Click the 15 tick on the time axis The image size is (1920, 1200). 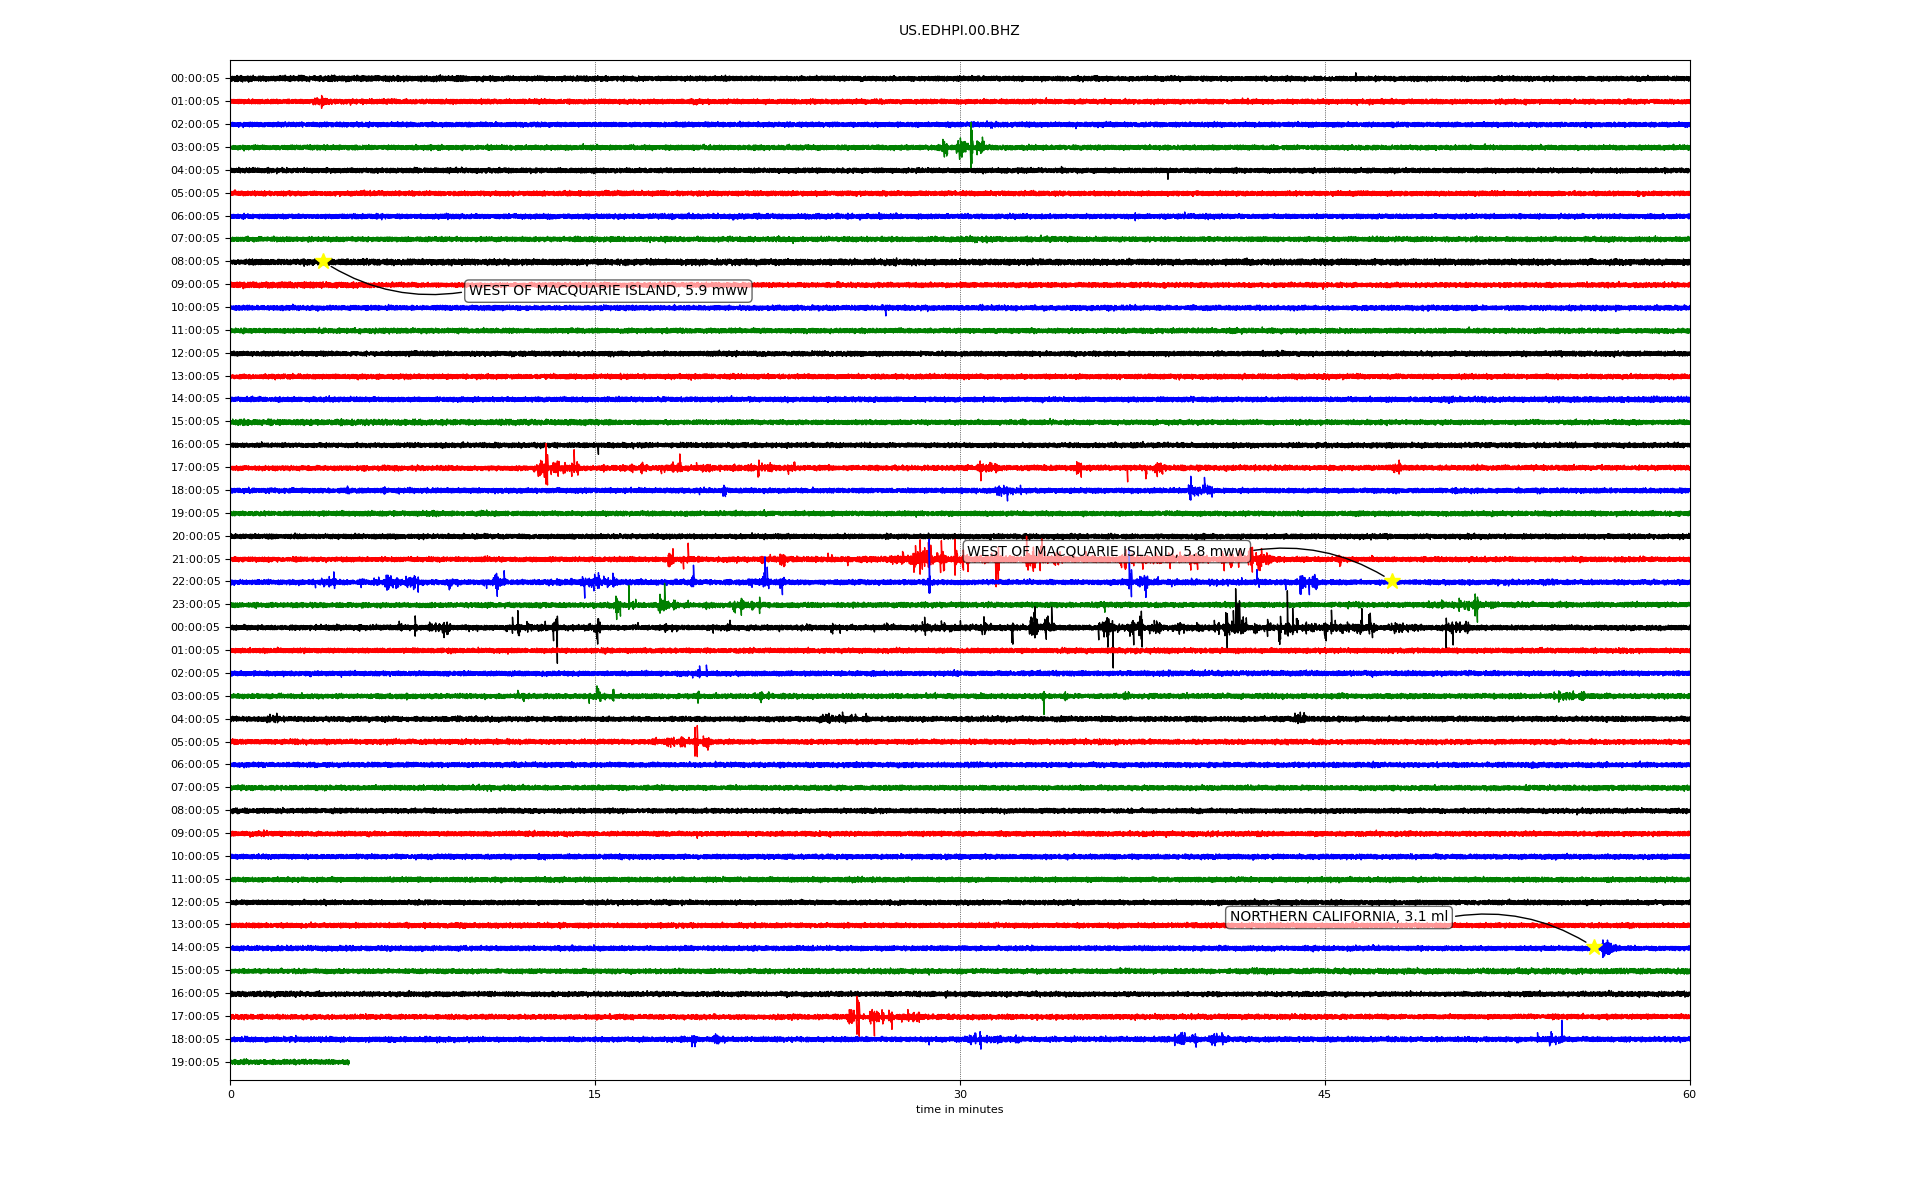595,1094
